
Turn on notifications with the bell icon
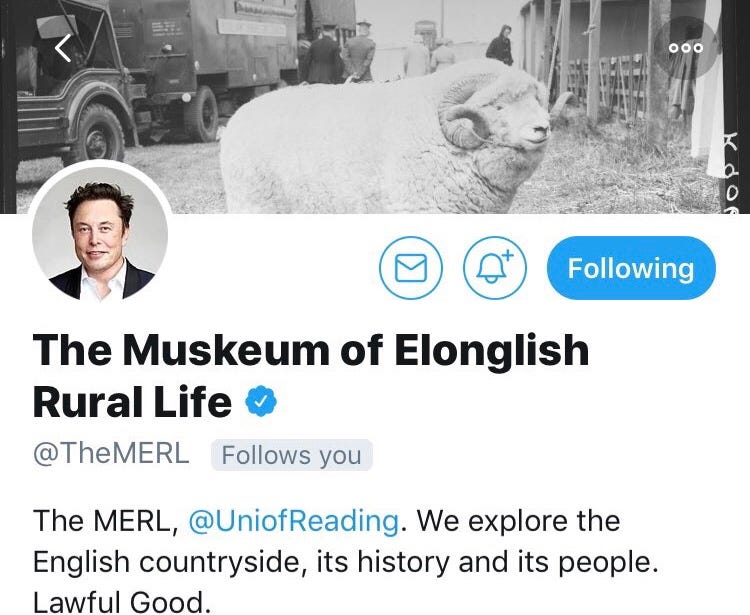pyautogui.click(x=495, y=268)
